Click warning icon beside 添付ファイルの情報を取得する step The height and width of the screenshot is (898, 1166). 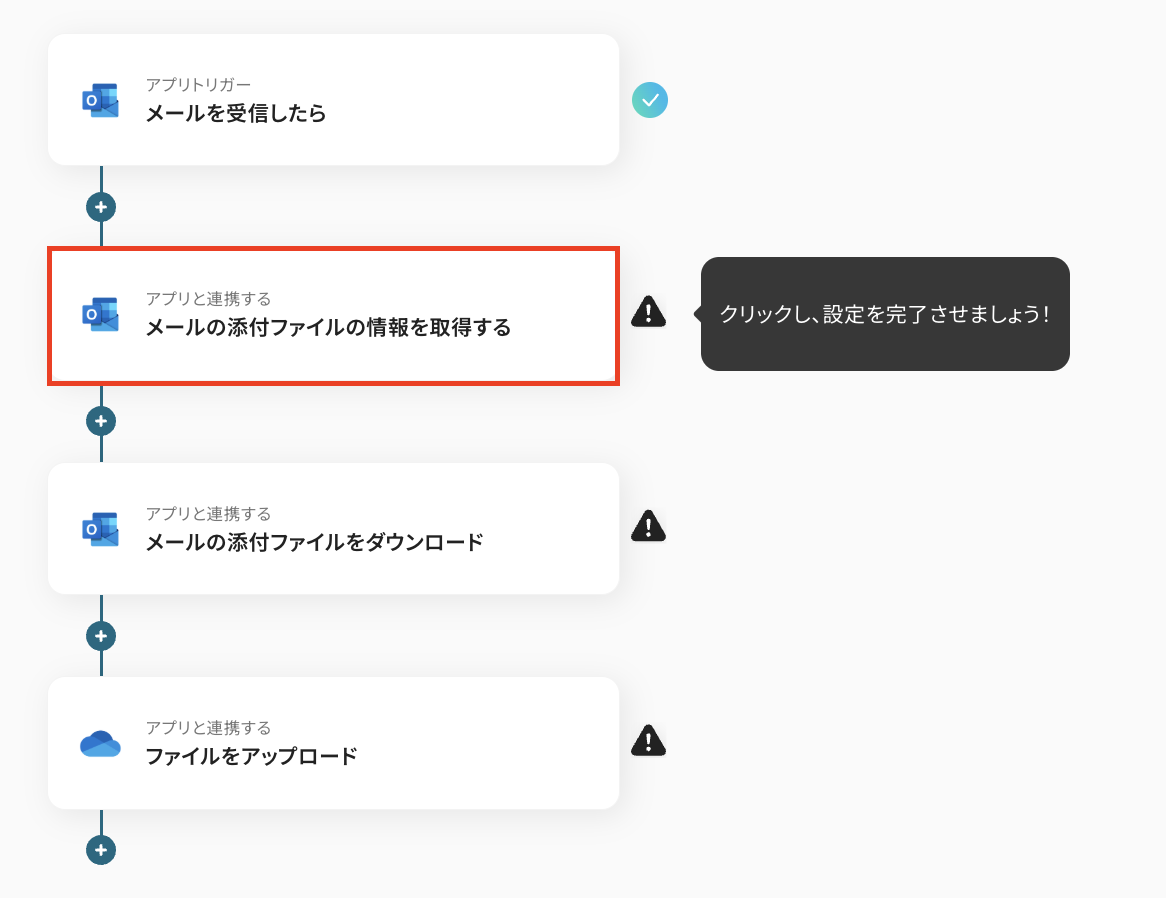click(x=648, y=312)
